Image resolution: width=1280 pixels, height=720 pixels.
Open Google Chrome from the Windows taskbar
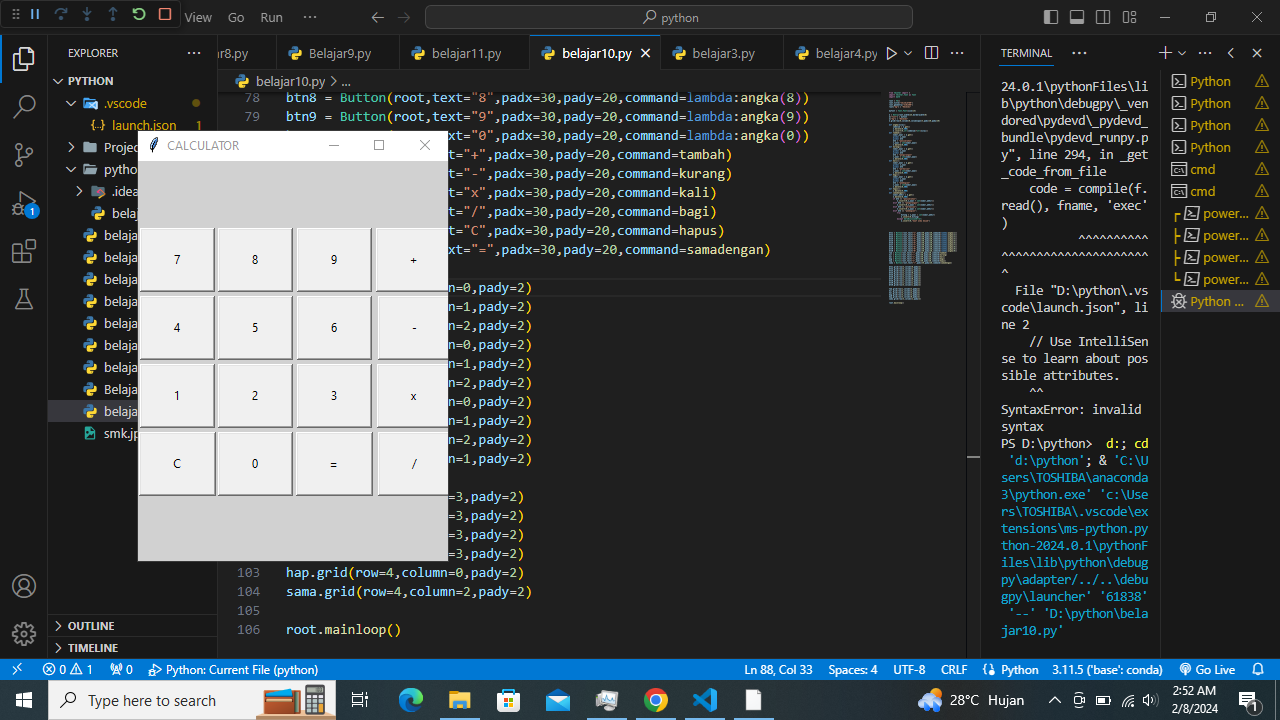tap(656, 700)
